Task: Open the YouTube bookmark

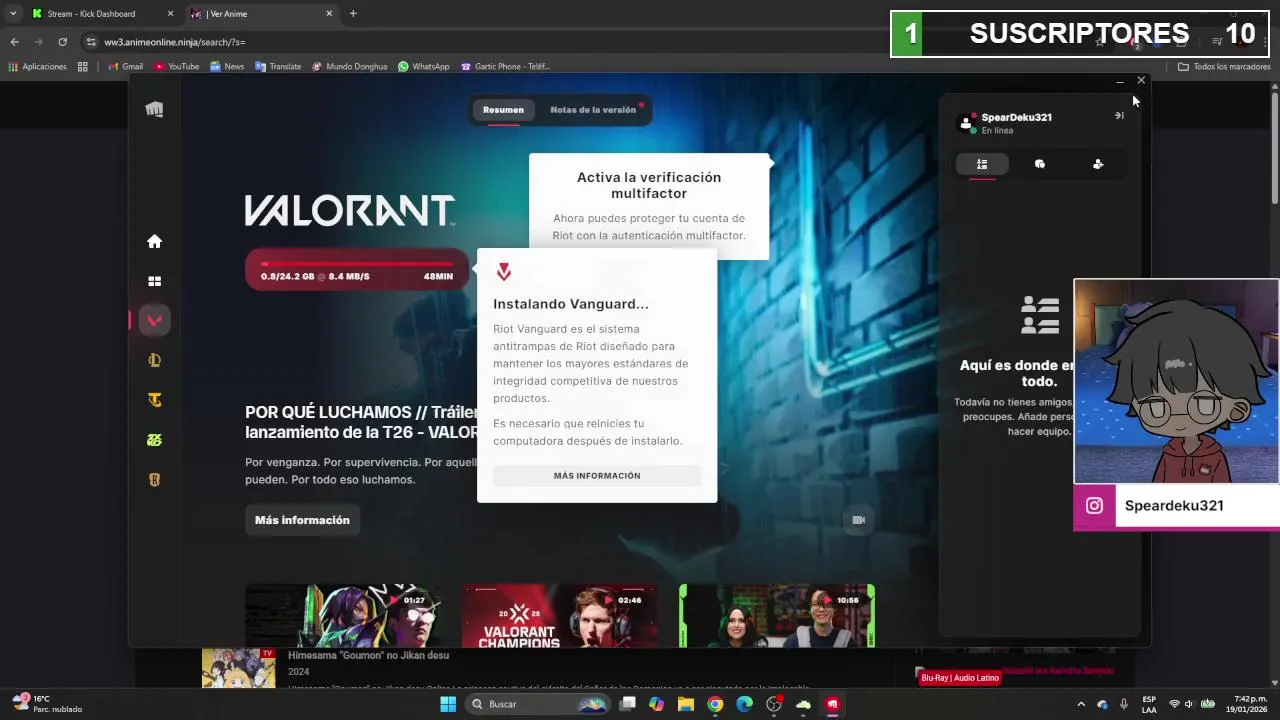Action: pyautogui.click(x=177, y=67)
